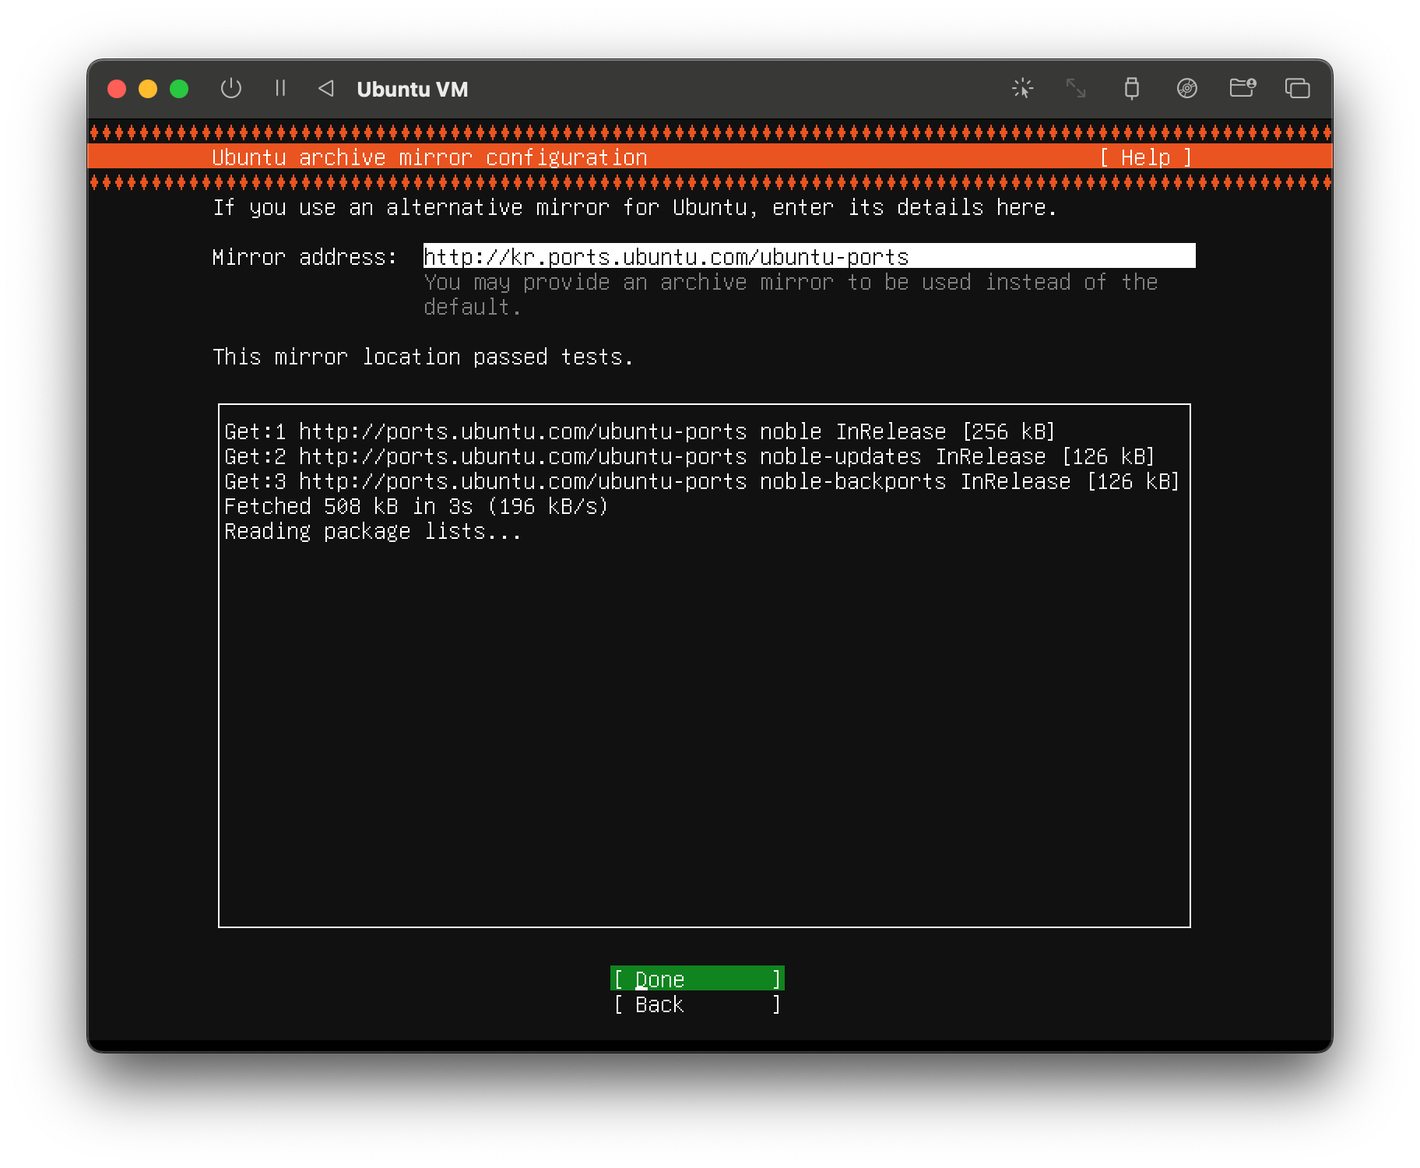
Task: Toggle capture mouse cursor icon
Action: (x=1022, y=88)
